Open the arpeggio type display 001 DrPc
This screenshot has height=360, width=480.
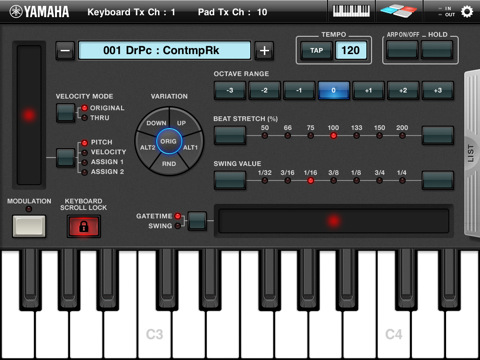click(x=164, y=51)
